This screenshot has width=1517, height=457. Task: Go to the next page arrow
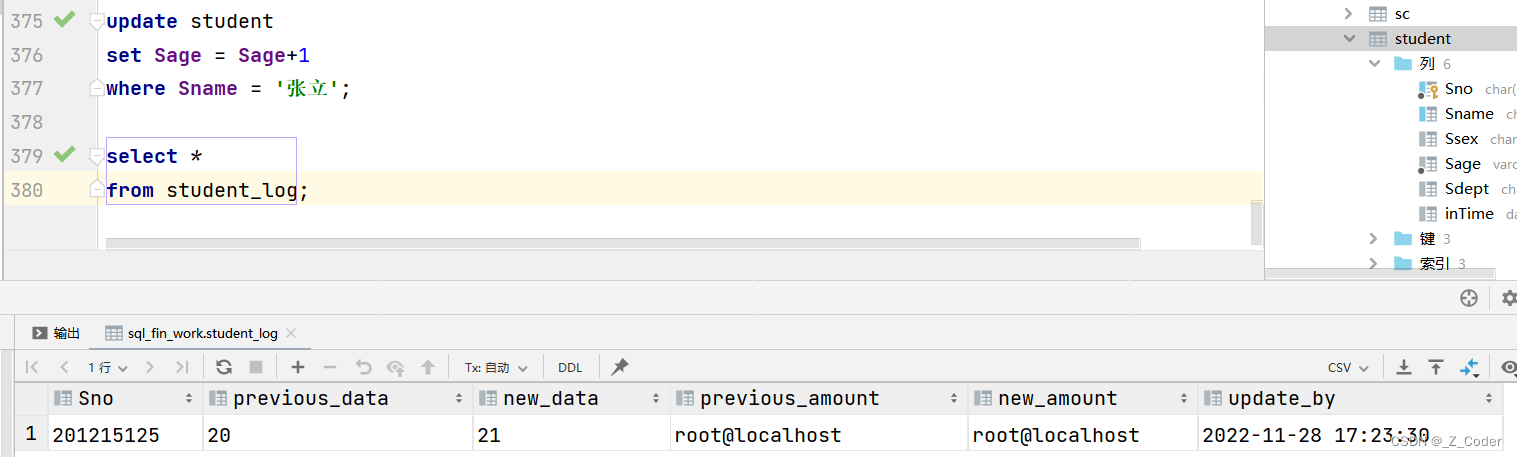click(151, 367)
